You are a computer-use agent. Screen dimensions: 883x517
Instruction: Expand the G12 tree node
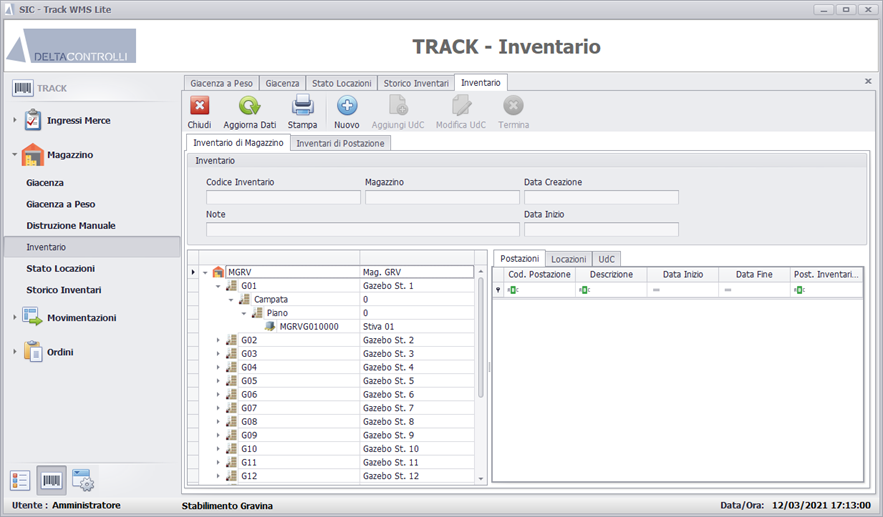tap(218, 476)
